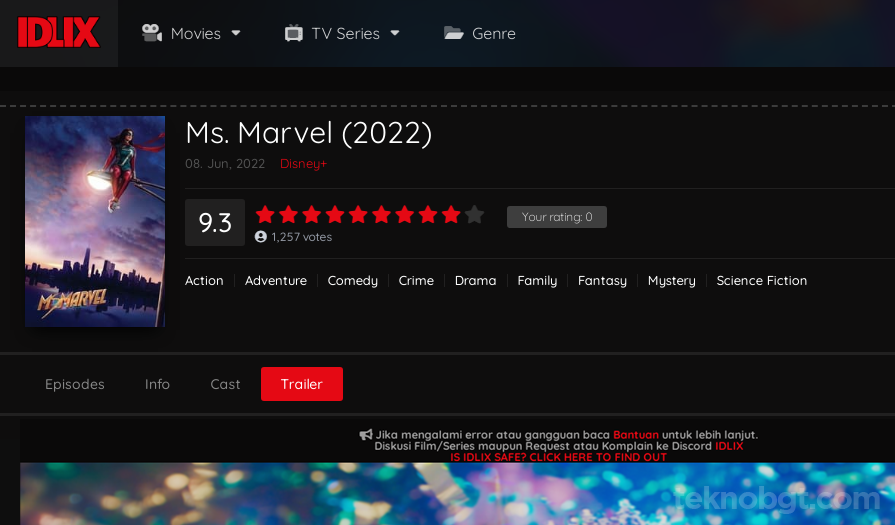Click the Bantuan help link
This screenshot has width=895, height=525.
pos(635,435)
